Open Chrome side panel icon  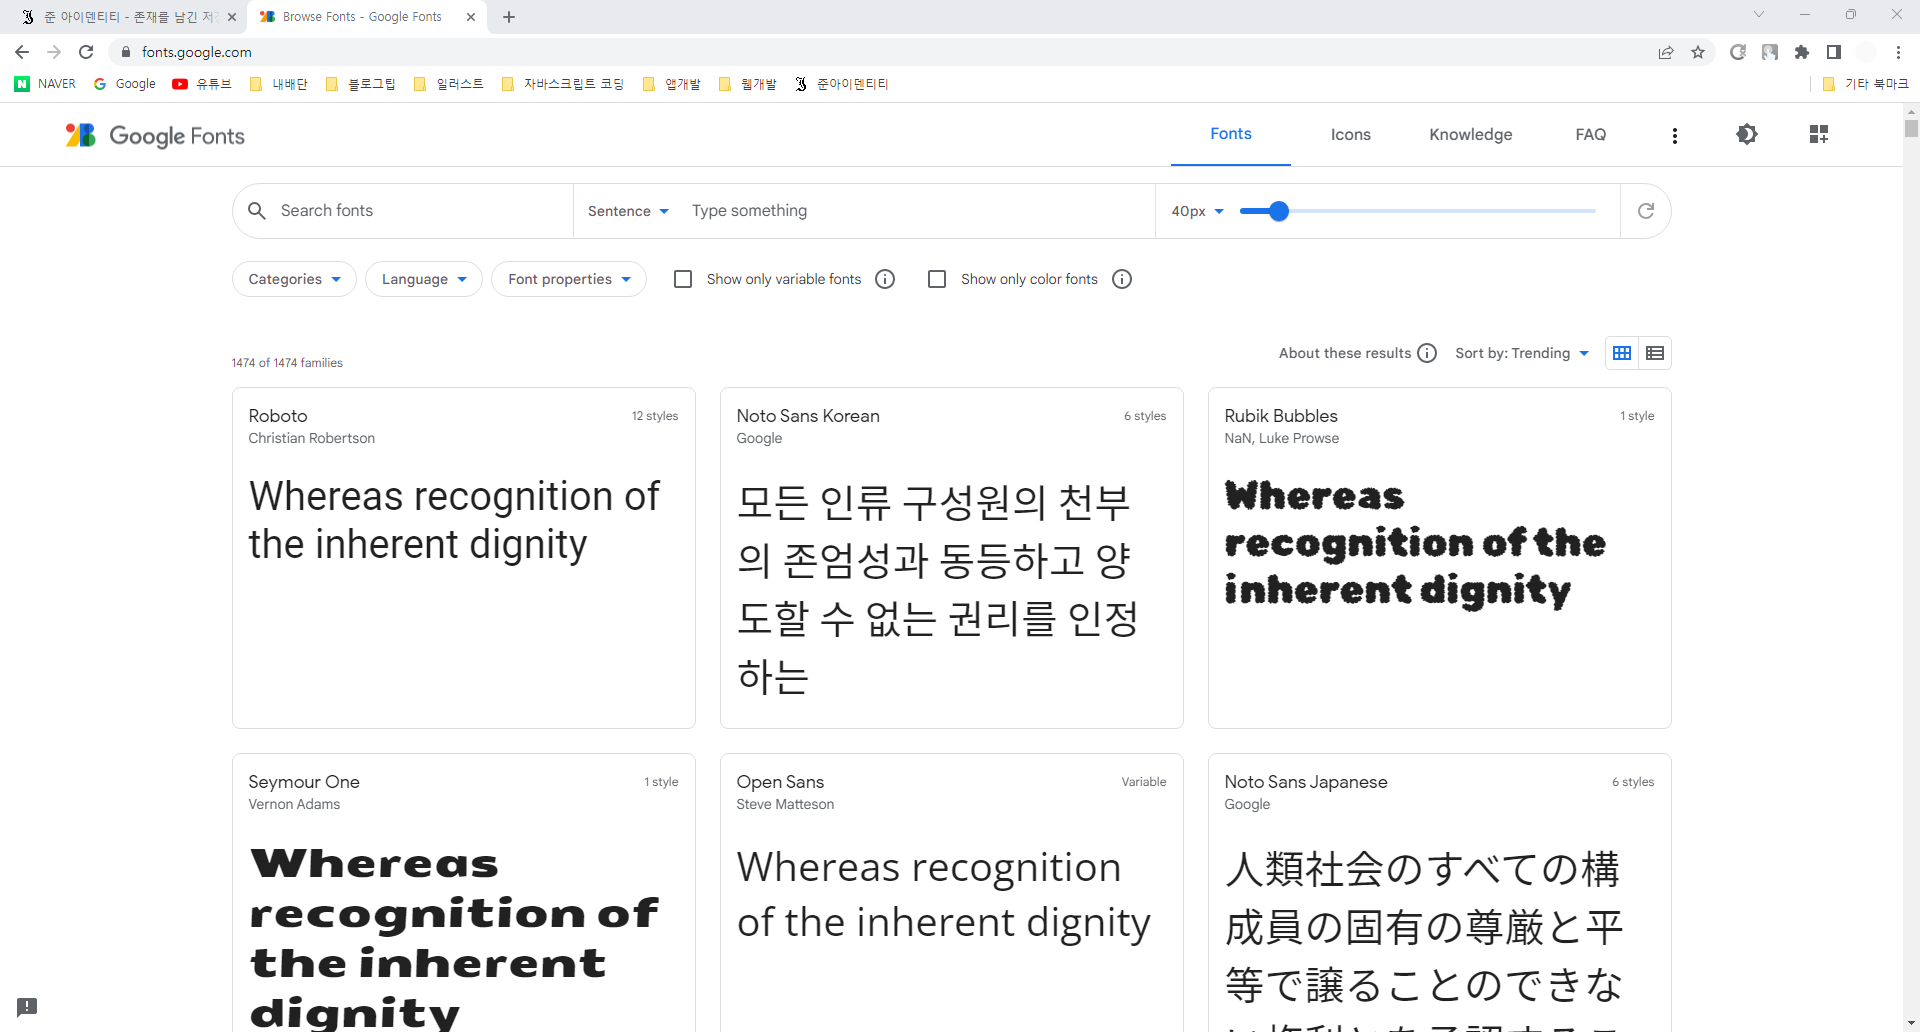(1834, 52)
